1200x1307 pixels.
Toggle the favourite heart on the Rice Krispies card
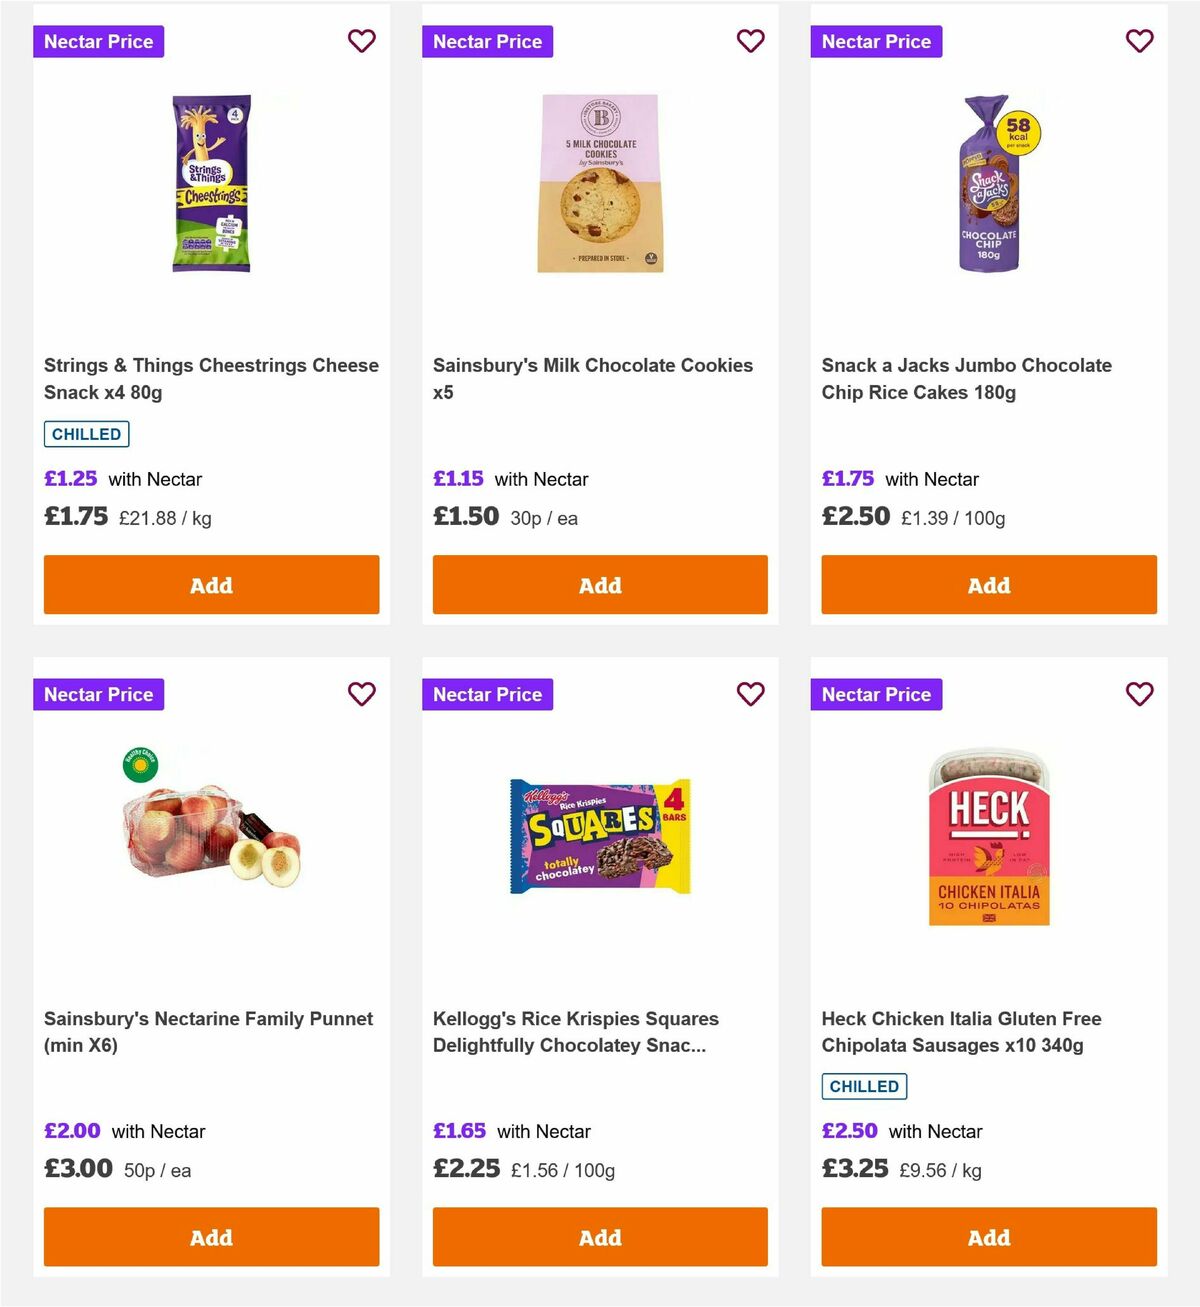tap(751, 693)
